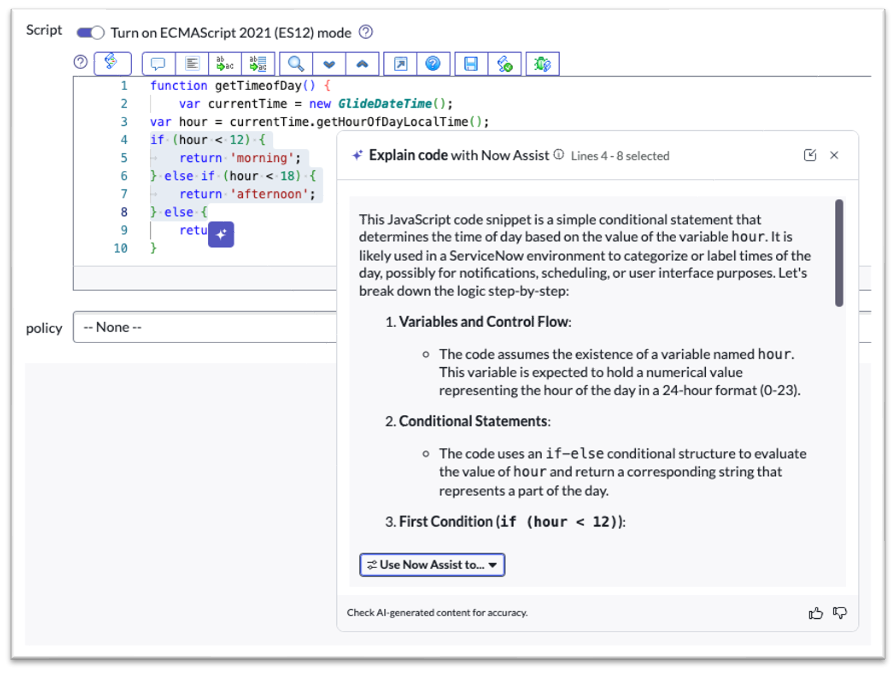The image size is (896, 674).
Task: Click the explanation panel scrollbar
Action: (x=839, y=253)
